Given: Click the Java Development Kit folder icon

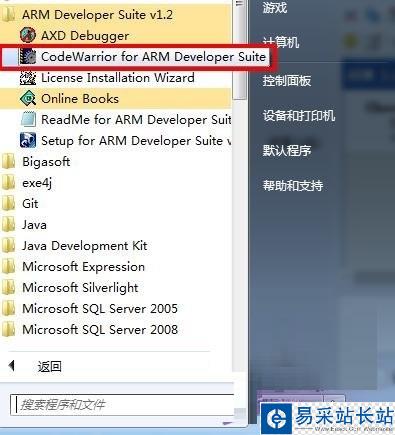Looking at the screenshot, I should click(8, 246).
